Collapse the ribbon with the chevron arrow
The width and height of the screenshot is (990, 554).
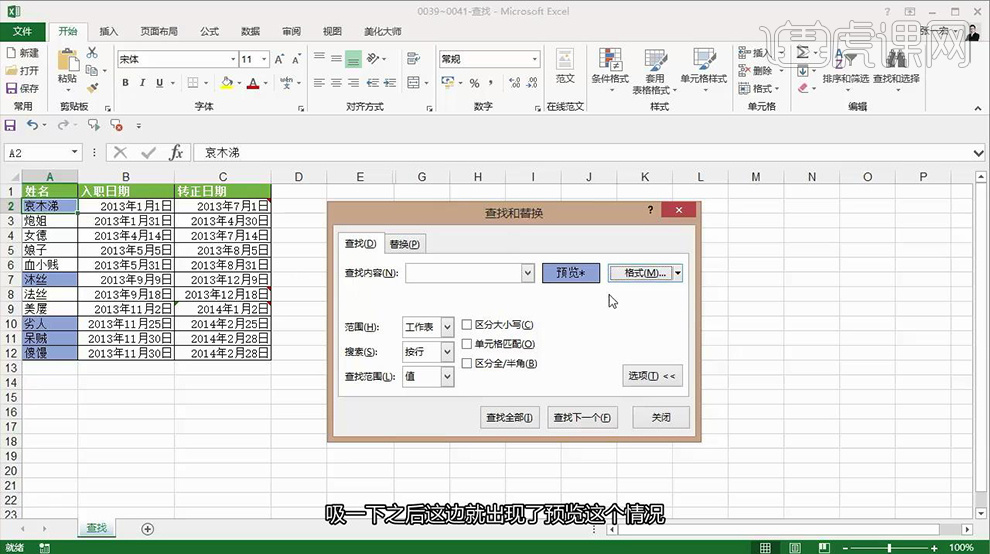[978, 108]
